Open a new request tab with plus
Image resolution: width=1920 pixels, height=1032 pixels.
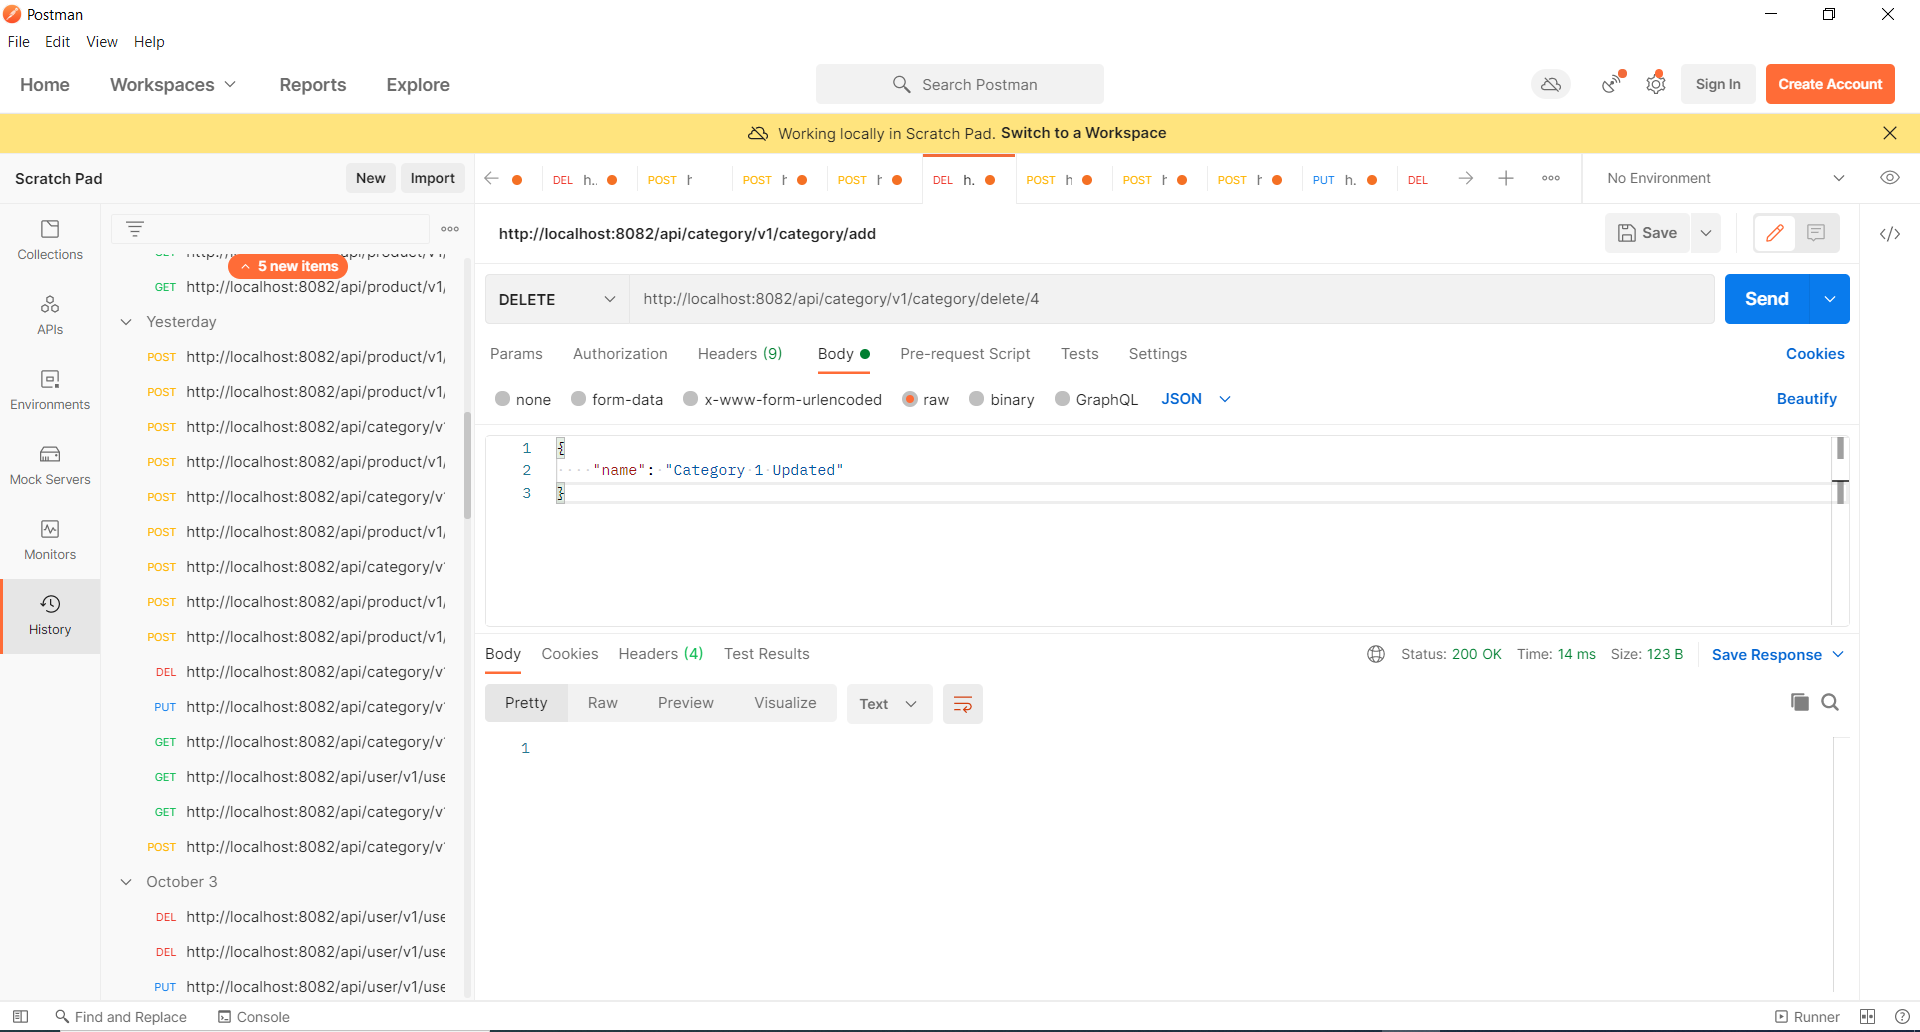1506,178
